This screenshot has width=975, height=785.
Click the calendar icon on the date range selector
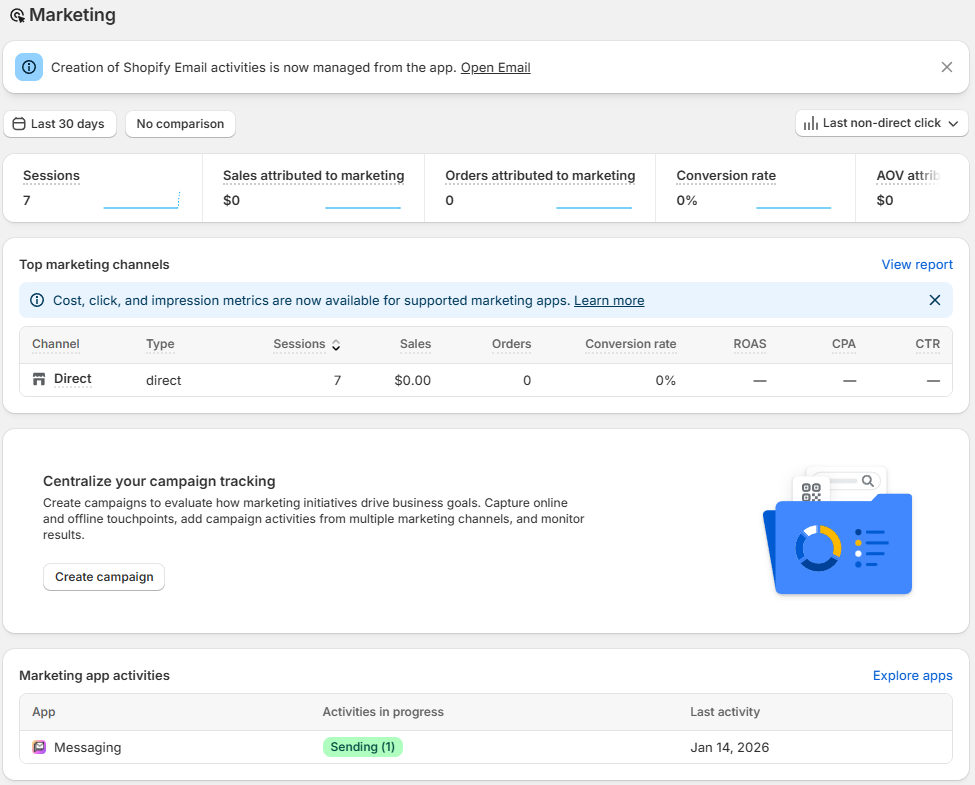click(x=19, y=123)
